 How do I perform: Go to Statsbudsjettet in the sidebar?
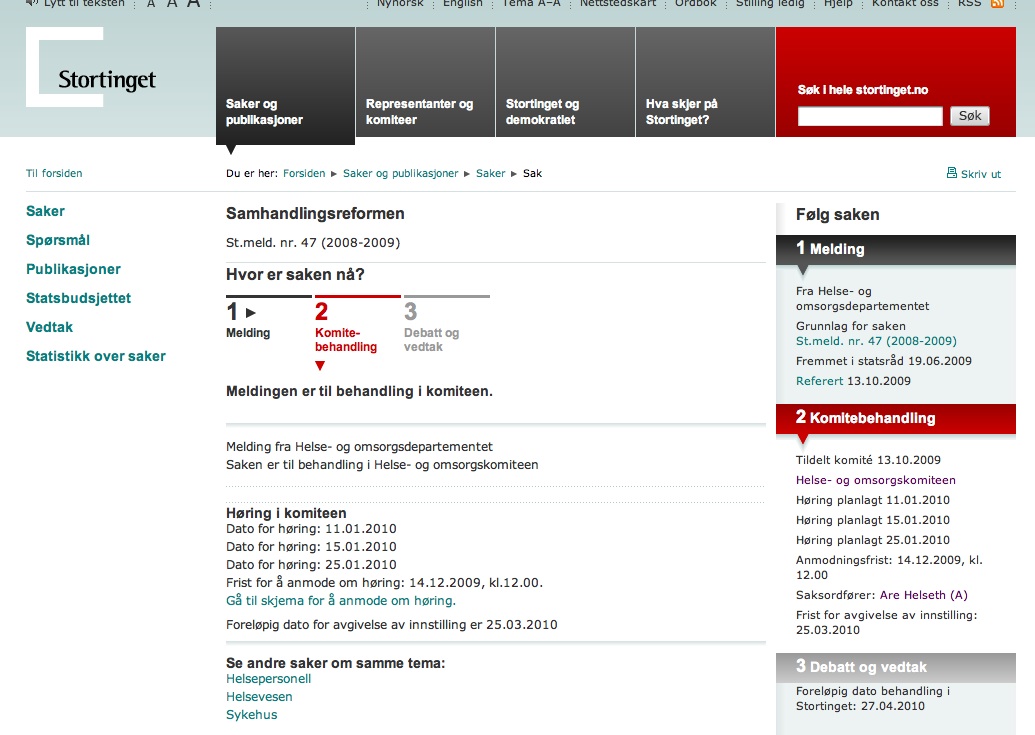point(79,298)
